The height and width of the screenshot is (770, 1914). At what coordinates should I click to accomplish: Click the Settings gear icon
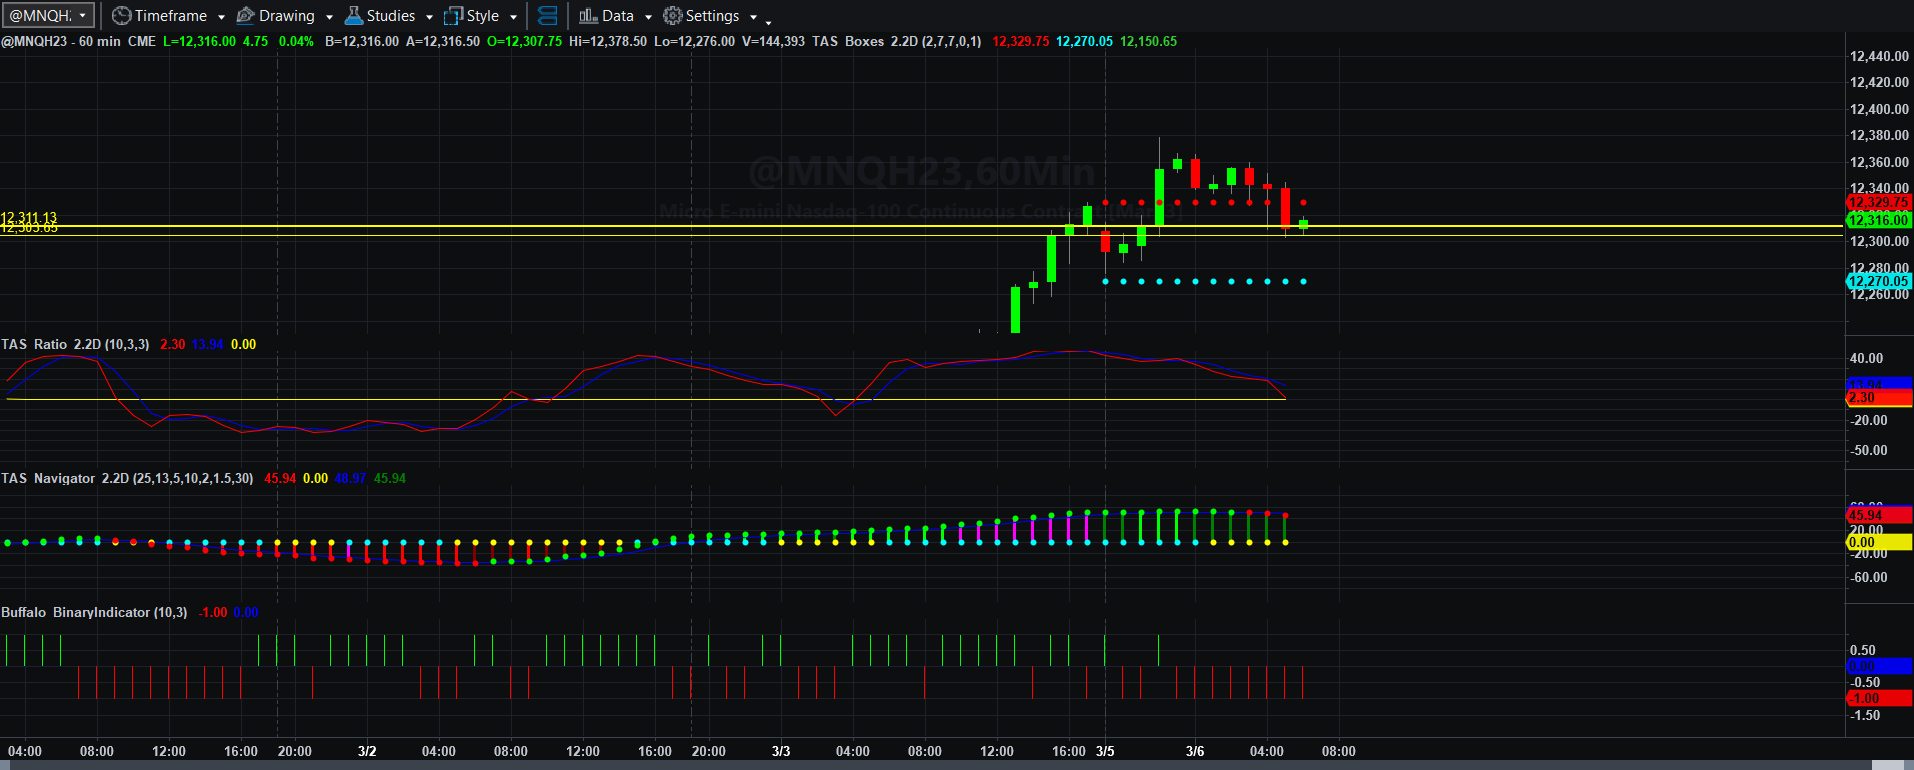673,16
